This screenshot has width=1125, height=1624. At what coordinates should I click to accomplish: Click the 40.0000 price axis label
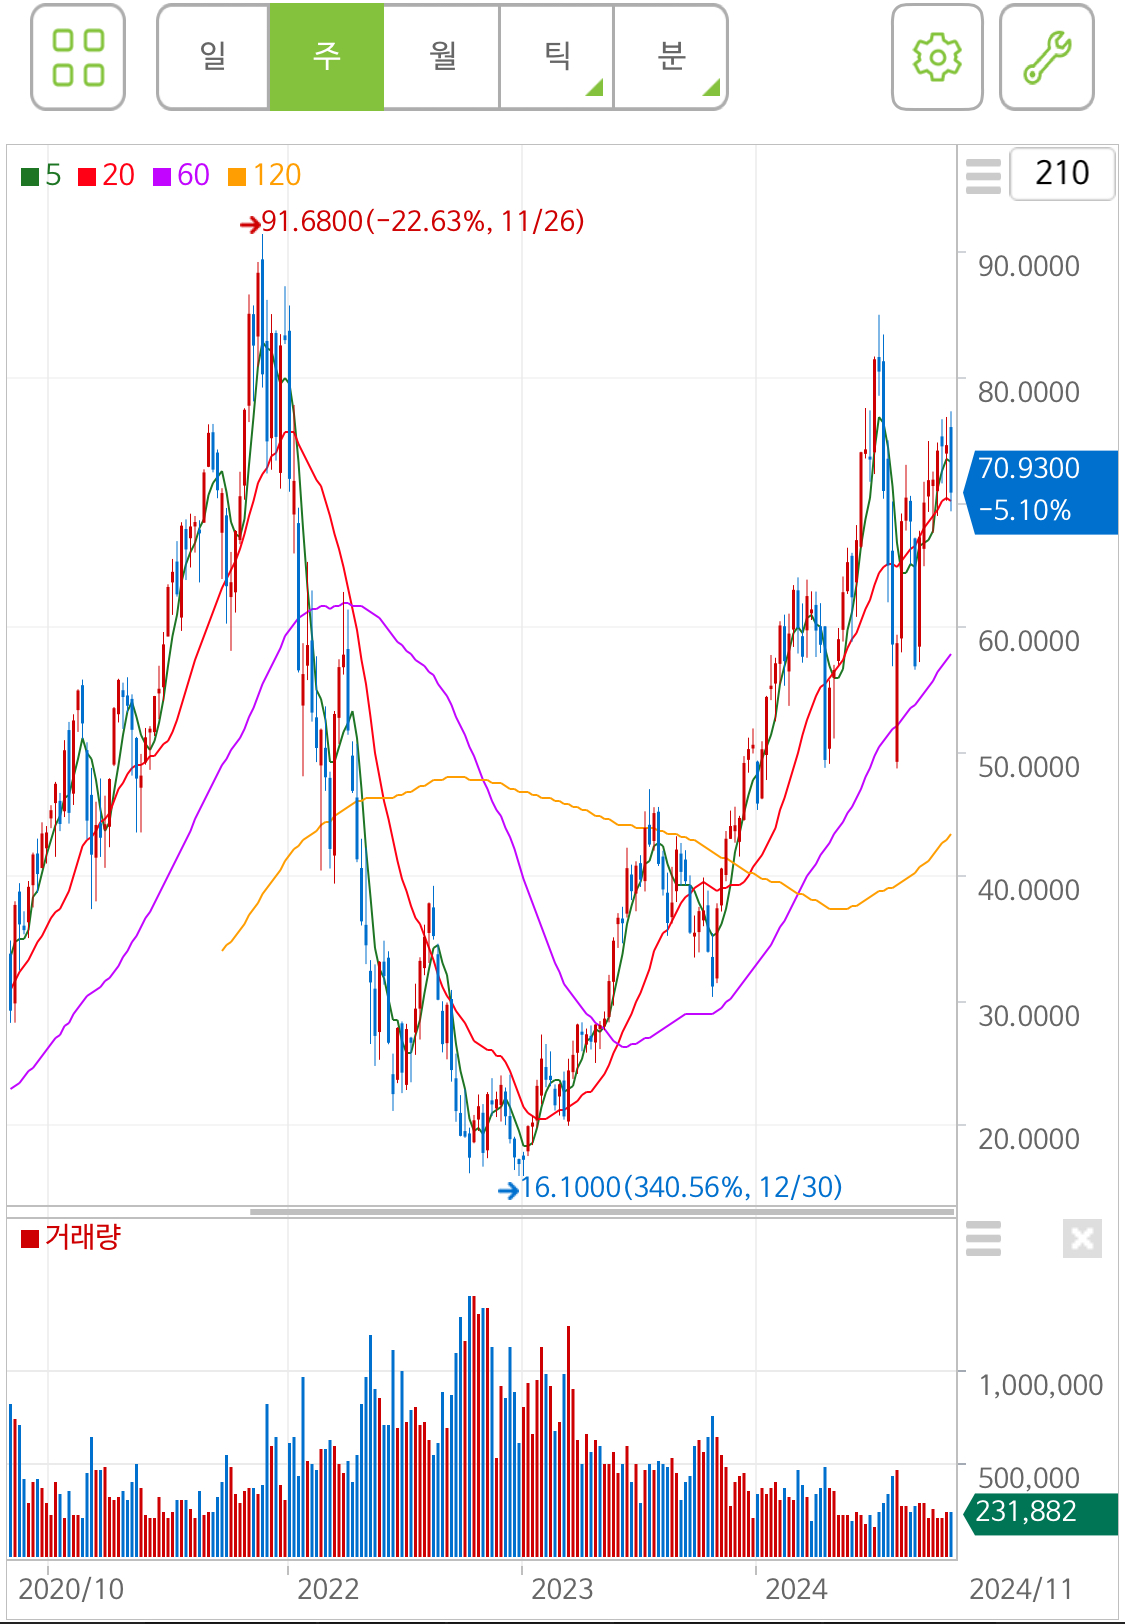[x=1029, y=890]
